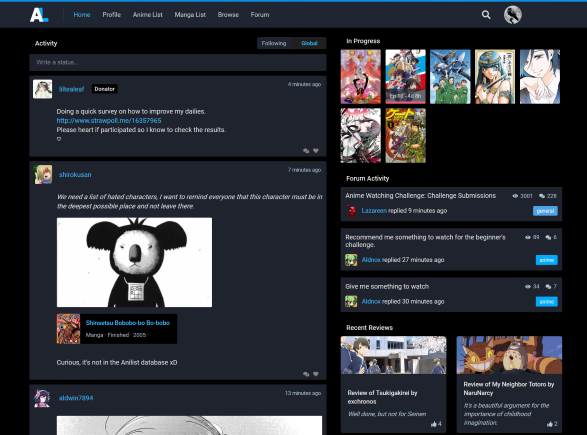Click the 13 minutes ago timestamp
This screenshot has height=435, width=587.
click(x=303, y=393)
